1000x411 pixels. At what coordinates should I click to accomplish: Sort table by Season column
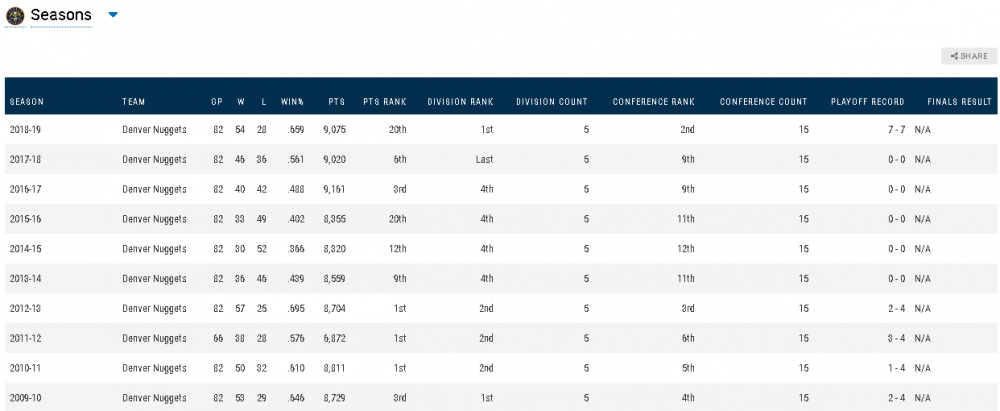click(x=27, y=102)
